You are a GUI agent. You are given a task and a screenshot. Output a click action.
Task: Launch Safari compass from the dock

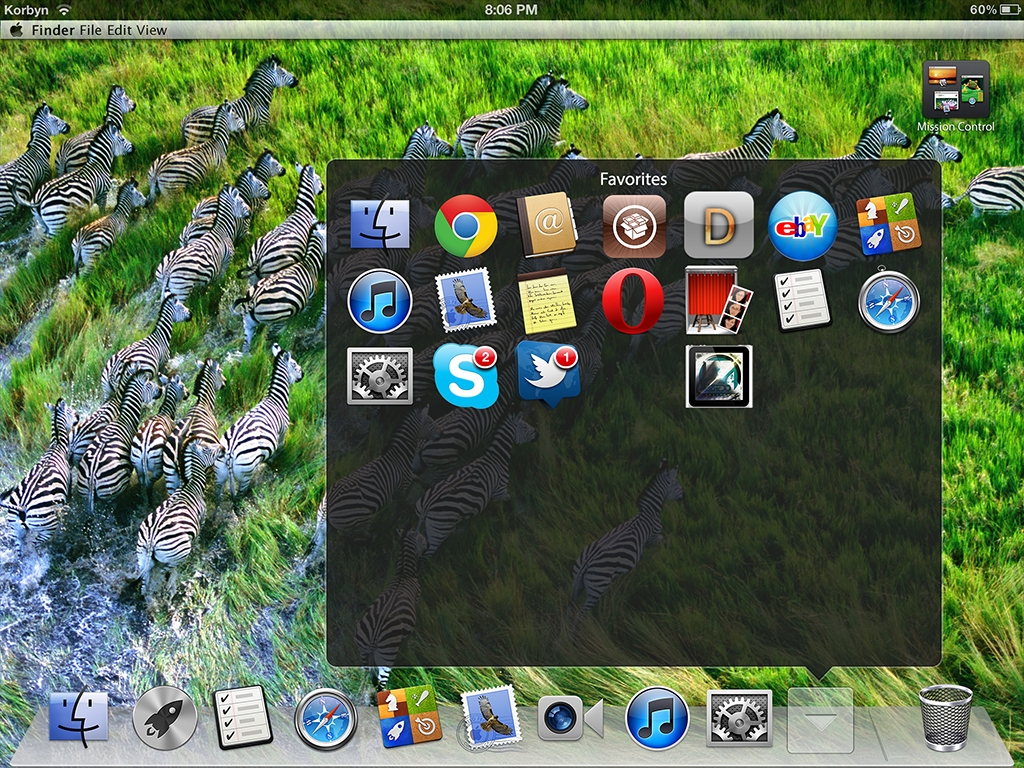tap(326, 719)
